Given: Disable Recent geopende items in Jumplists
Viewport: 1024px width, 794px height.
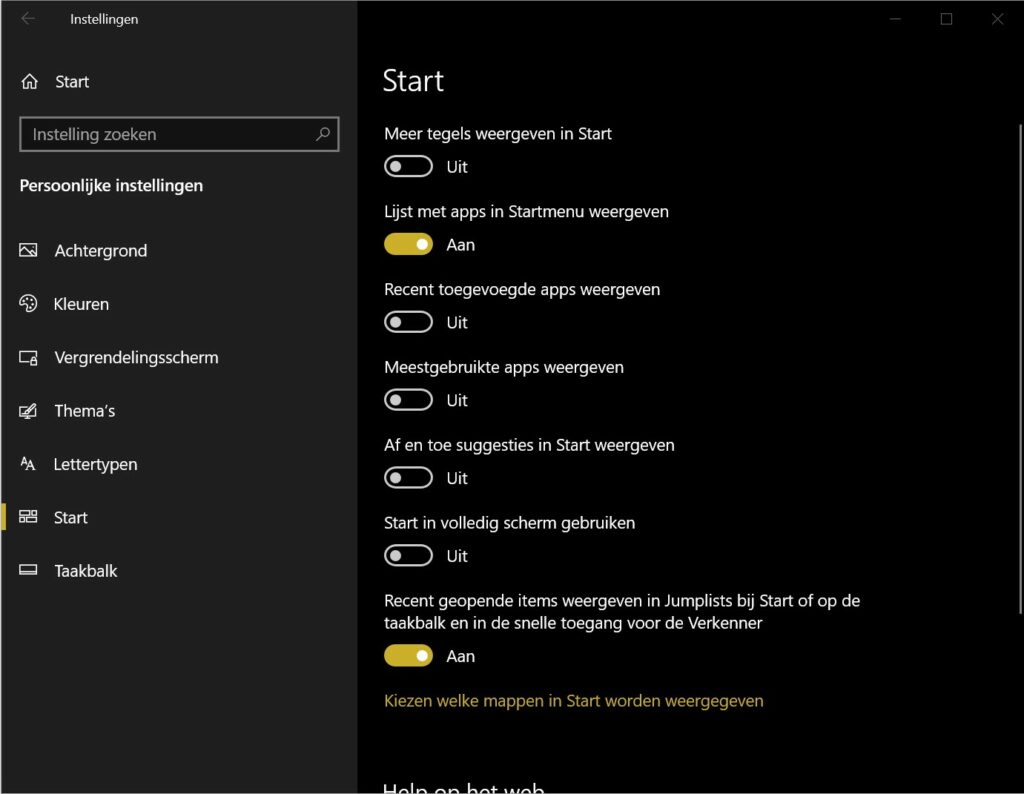Looking at the screenshot, I should pyautogui.click(x=408, y=656).
